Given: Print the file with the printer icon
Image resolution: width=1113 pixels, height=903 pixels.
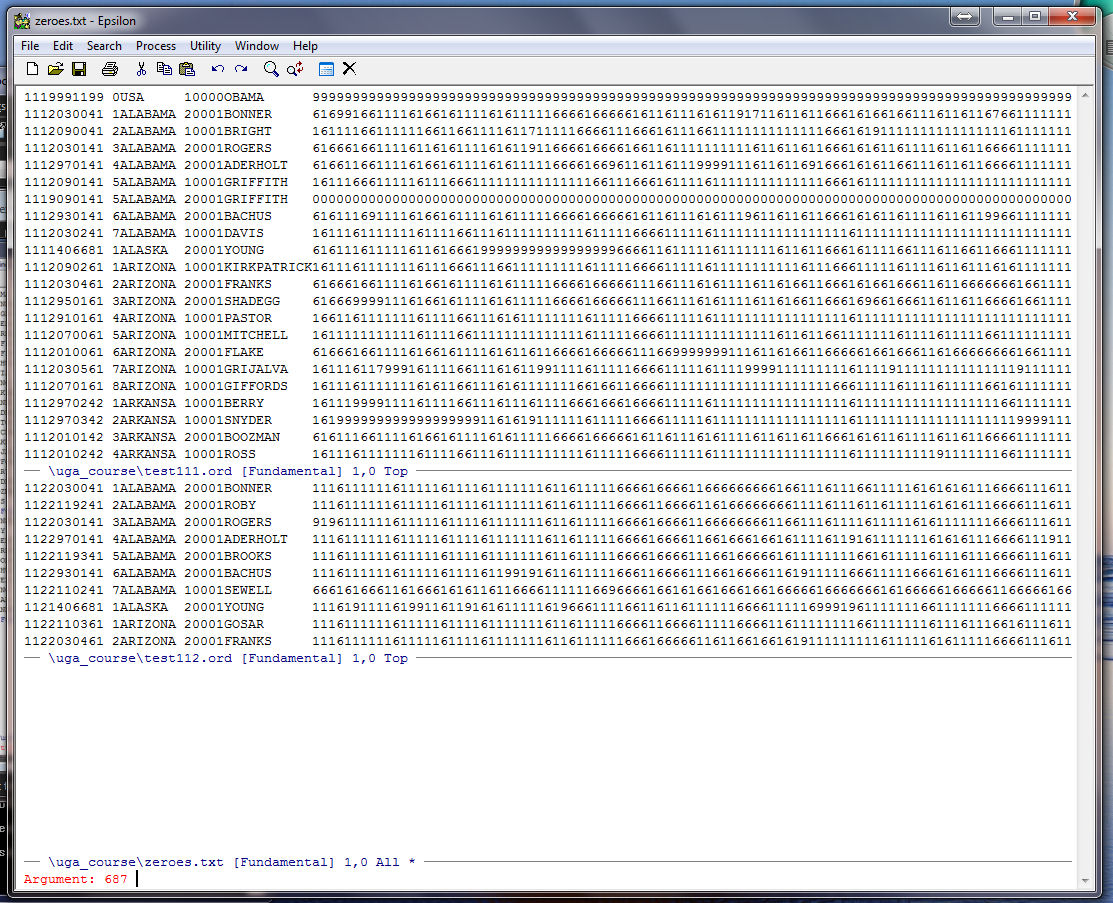Looking at the screenshot, I should click(x=110, y=69).
